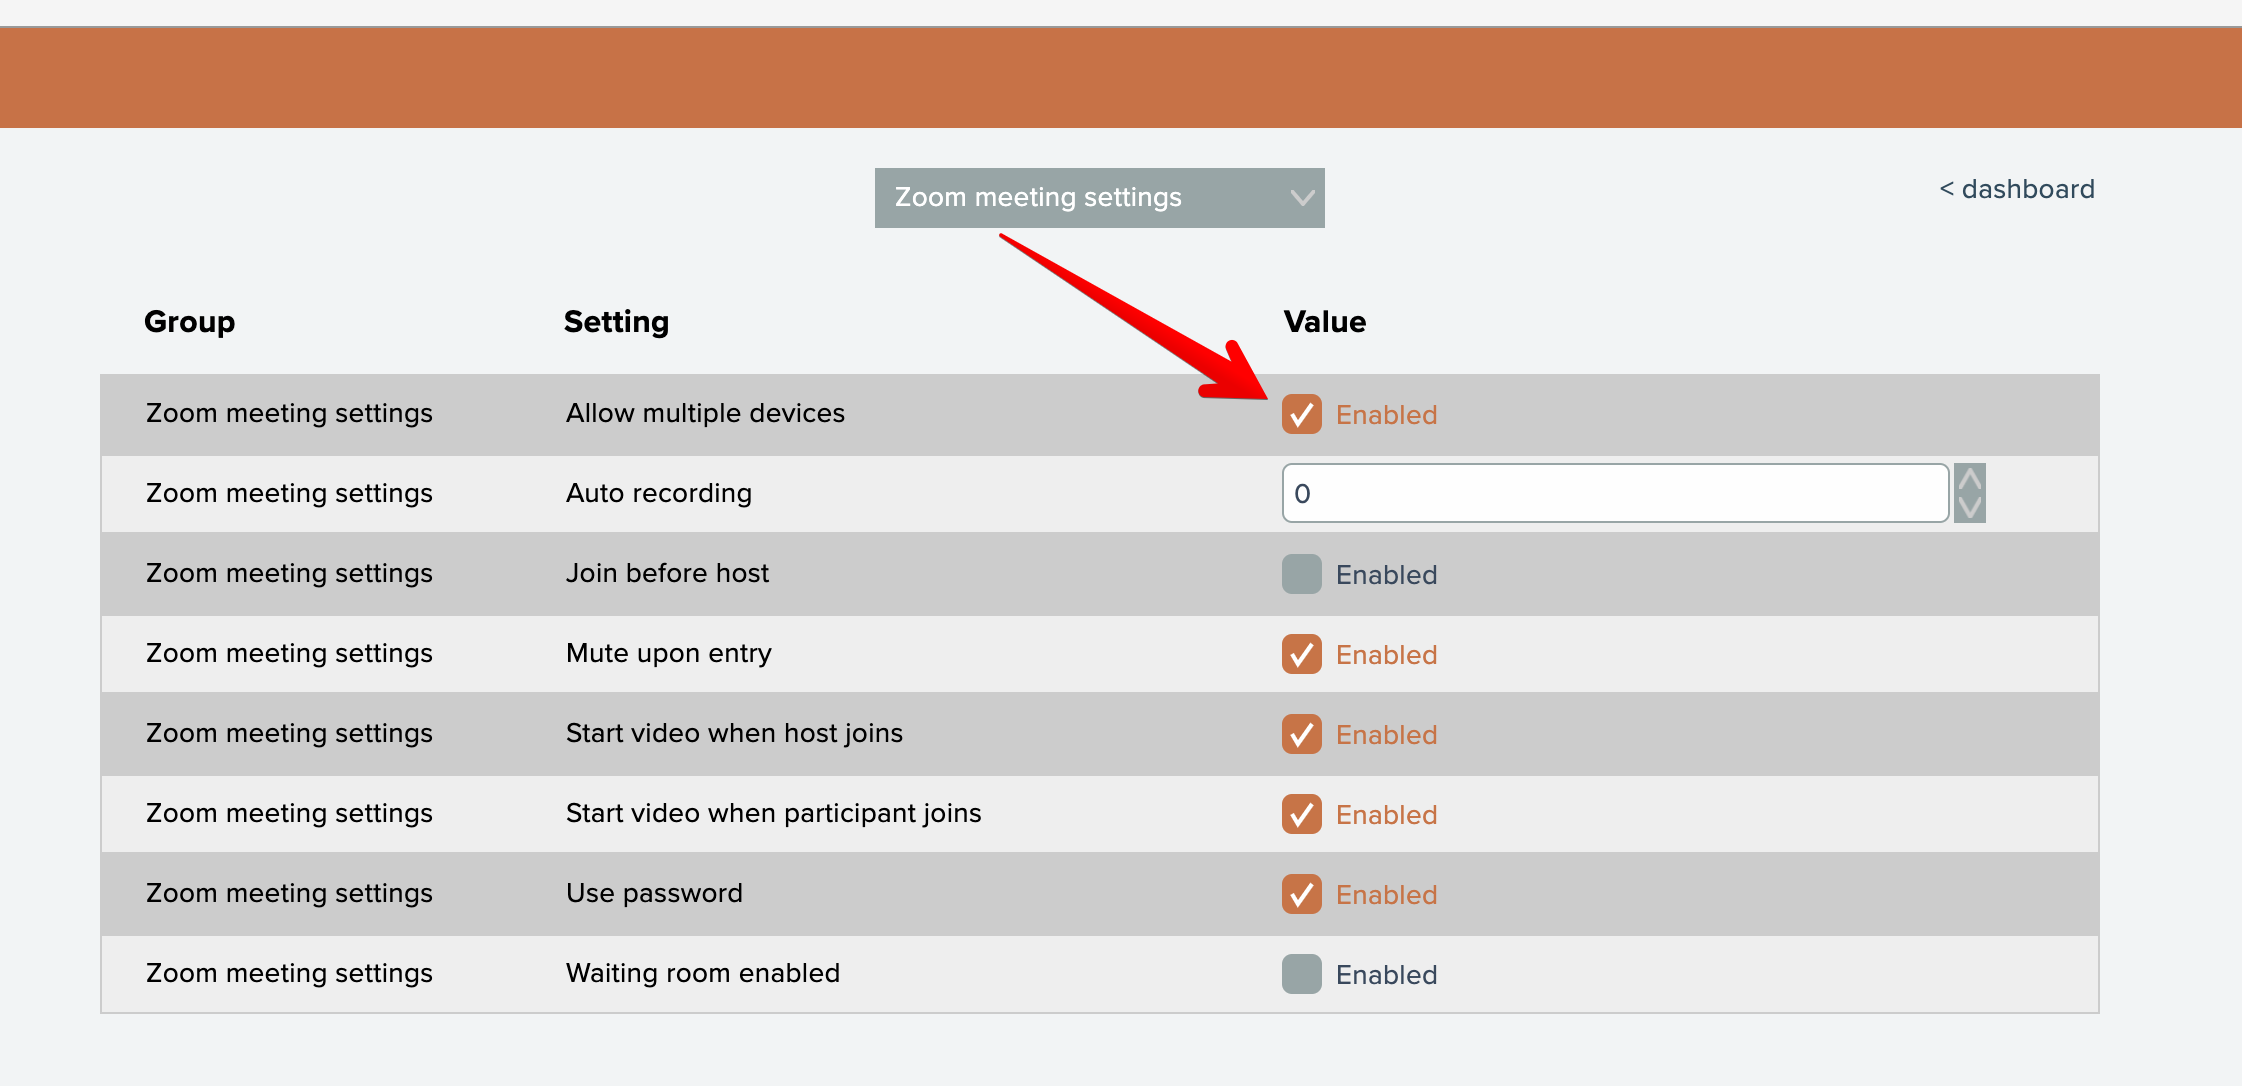
Task: Uncheck Allow multiple devices checkbox
Action: [1301, 414]
